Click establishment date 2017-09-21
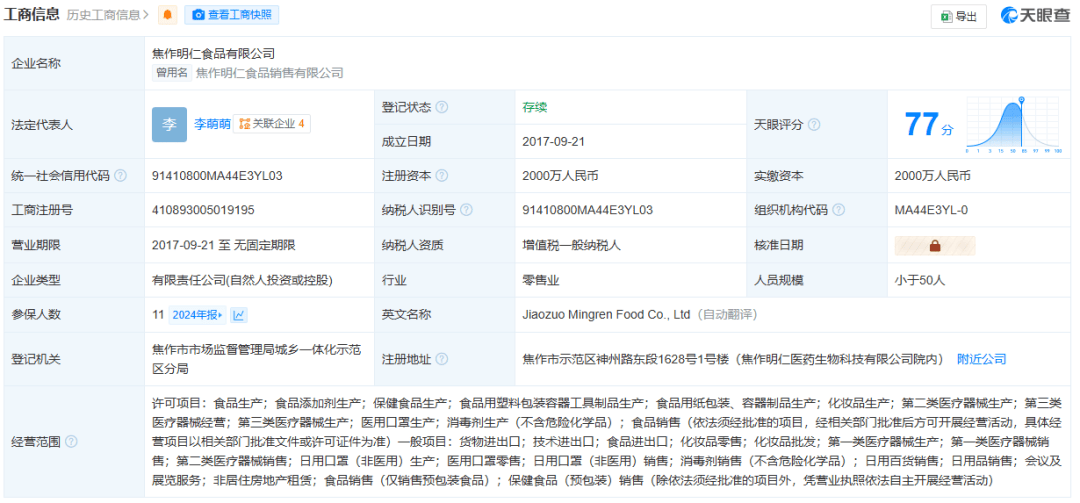 tap(554, 142)
